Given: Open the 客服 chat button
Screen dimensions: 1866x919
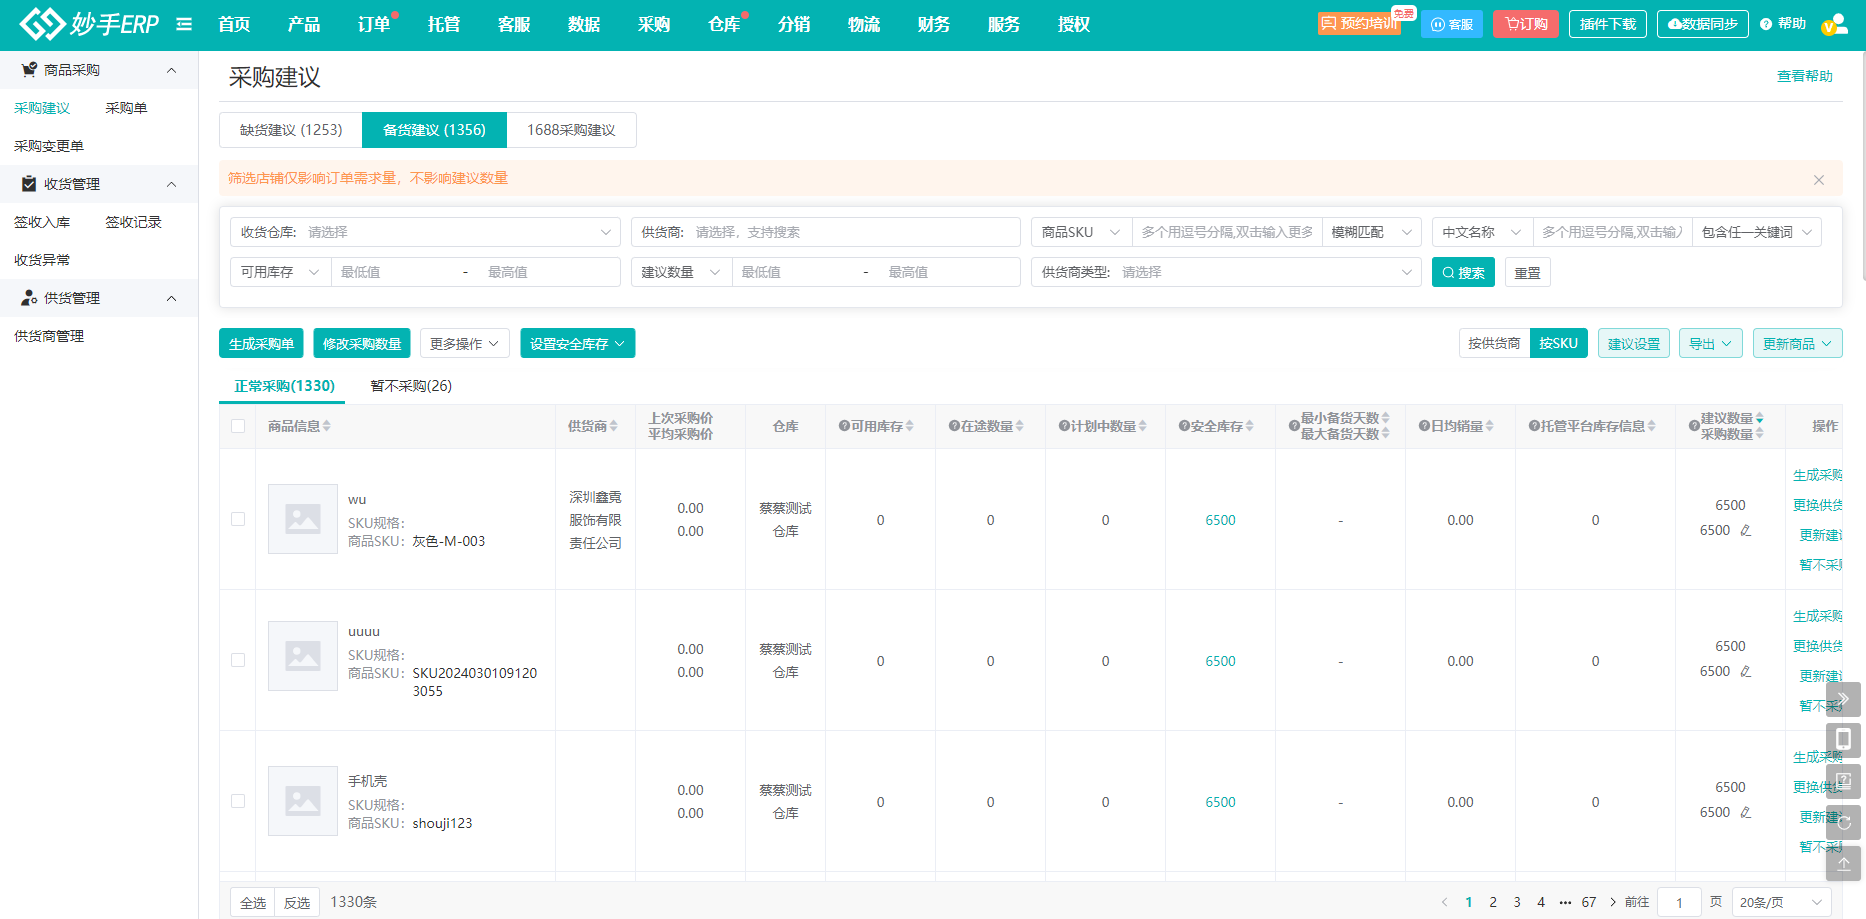Looking at the screenshot, I should (1452, 24).
